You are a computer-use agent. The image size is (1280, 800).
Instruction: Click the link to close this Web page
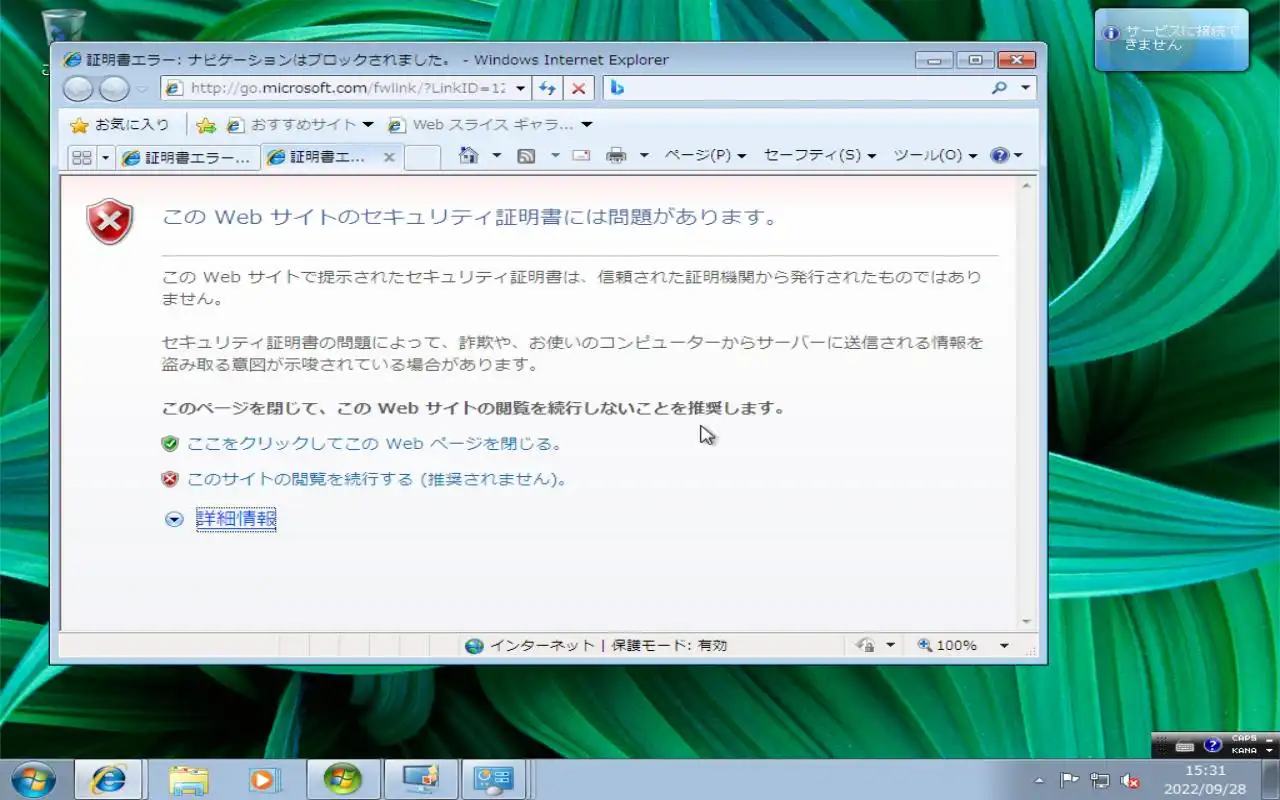pos(374,443)
